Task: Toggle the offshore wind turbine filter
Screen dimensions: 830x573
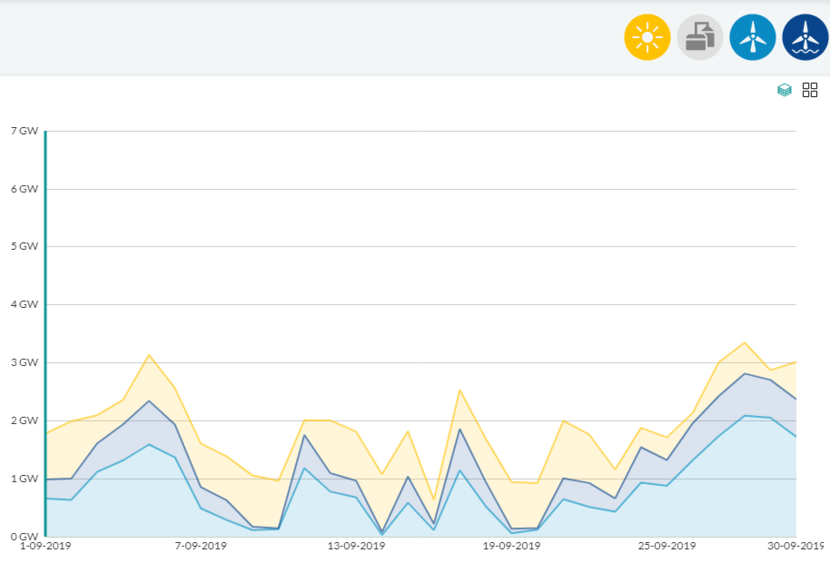Action: (x=805, y=38)
